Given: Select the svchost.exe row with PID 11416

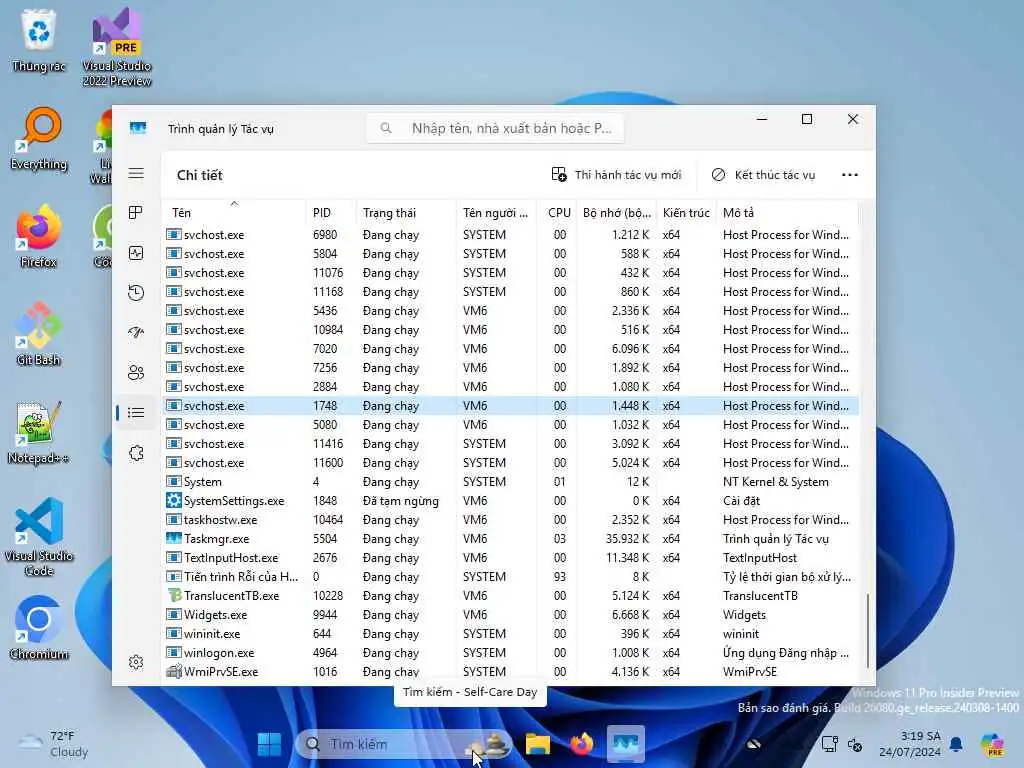Looking at the screenshot, I should (x=510, y=443).
